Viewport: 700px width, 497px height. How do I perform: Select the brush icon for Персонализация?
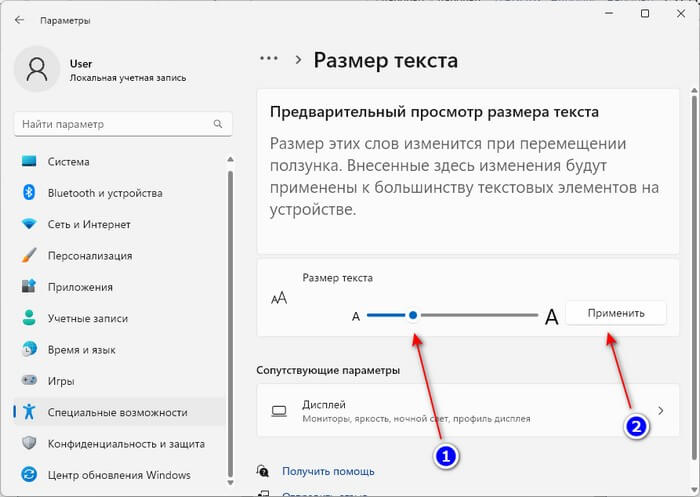29,255
